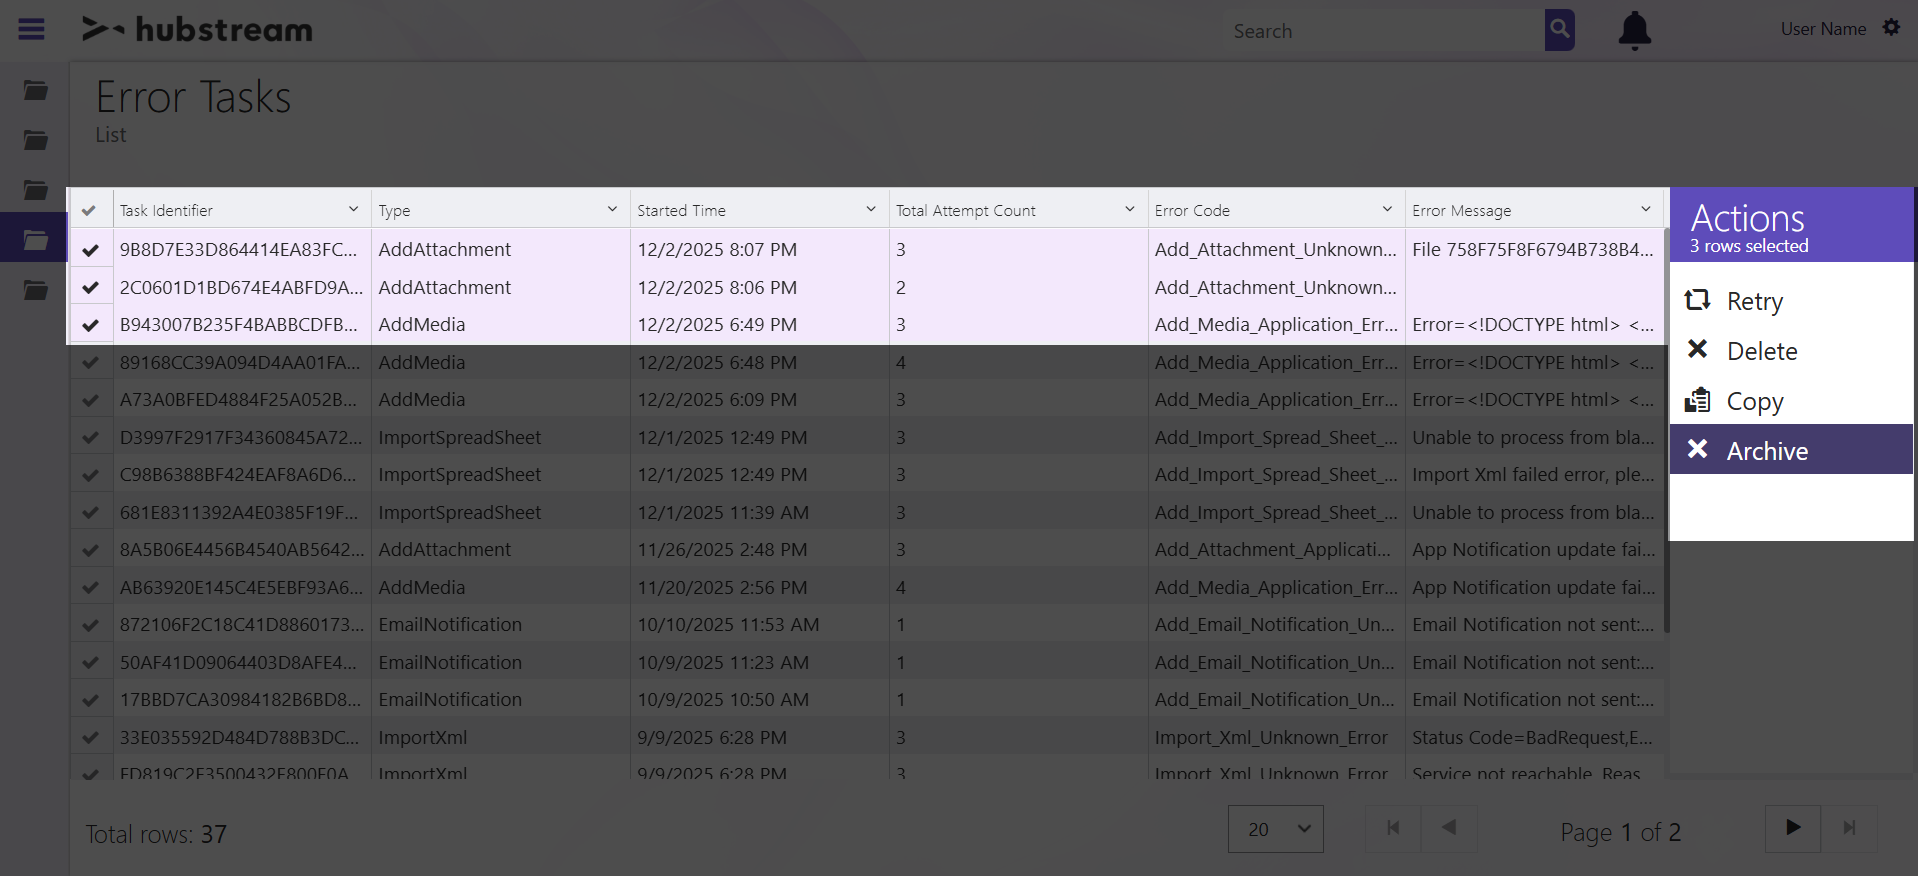
Task: Click the Retry arrows icon
Action: pos(1698,300)
